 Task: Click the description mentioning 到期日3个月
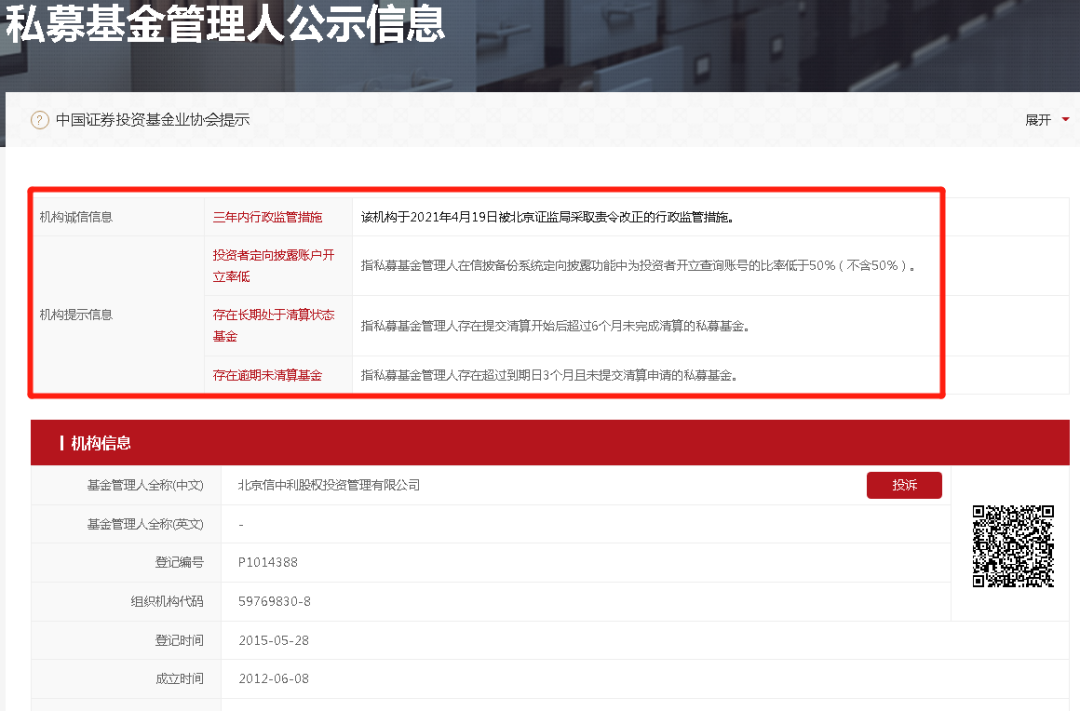[550, 375]
